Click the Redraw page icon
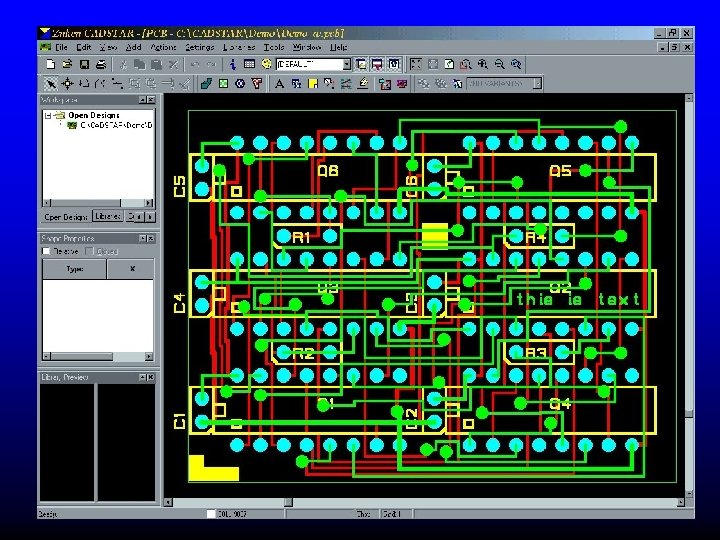 point(449,64)
